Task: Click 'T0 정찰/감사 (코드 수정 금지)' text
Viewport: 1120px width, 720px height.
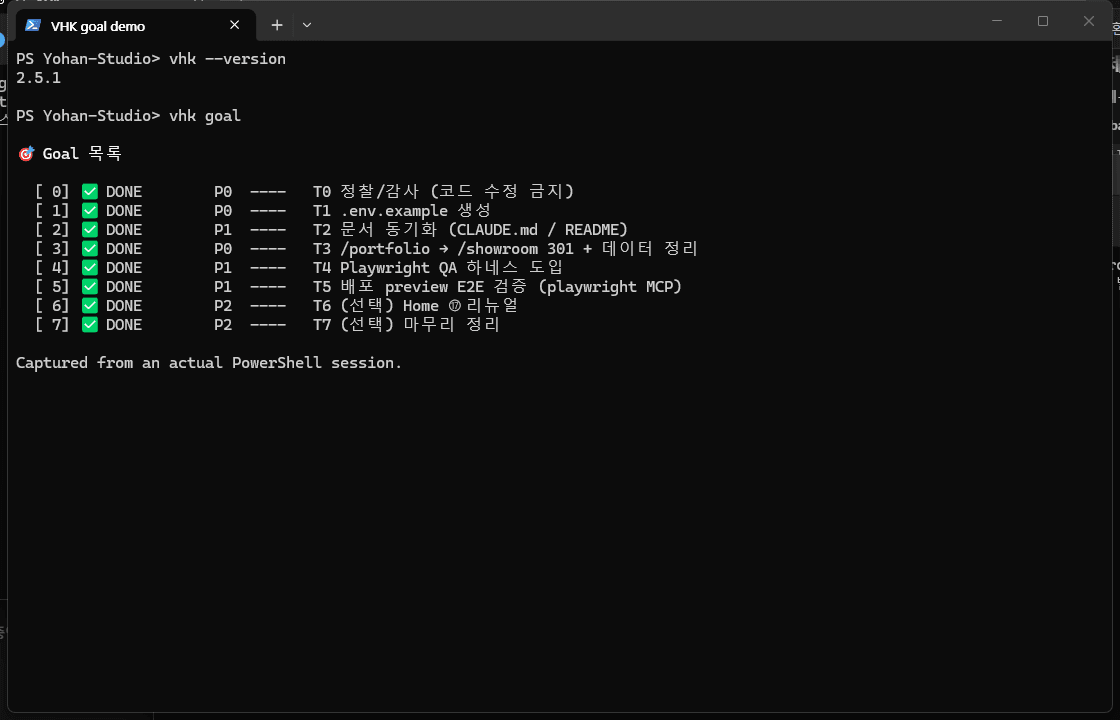Action: tap(443, 191)
